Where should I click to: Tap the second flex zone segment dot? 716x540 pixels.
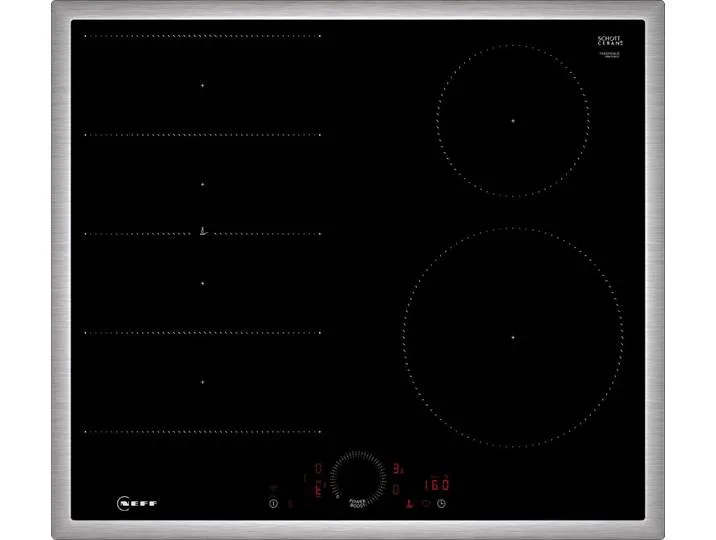pos(202,184)
